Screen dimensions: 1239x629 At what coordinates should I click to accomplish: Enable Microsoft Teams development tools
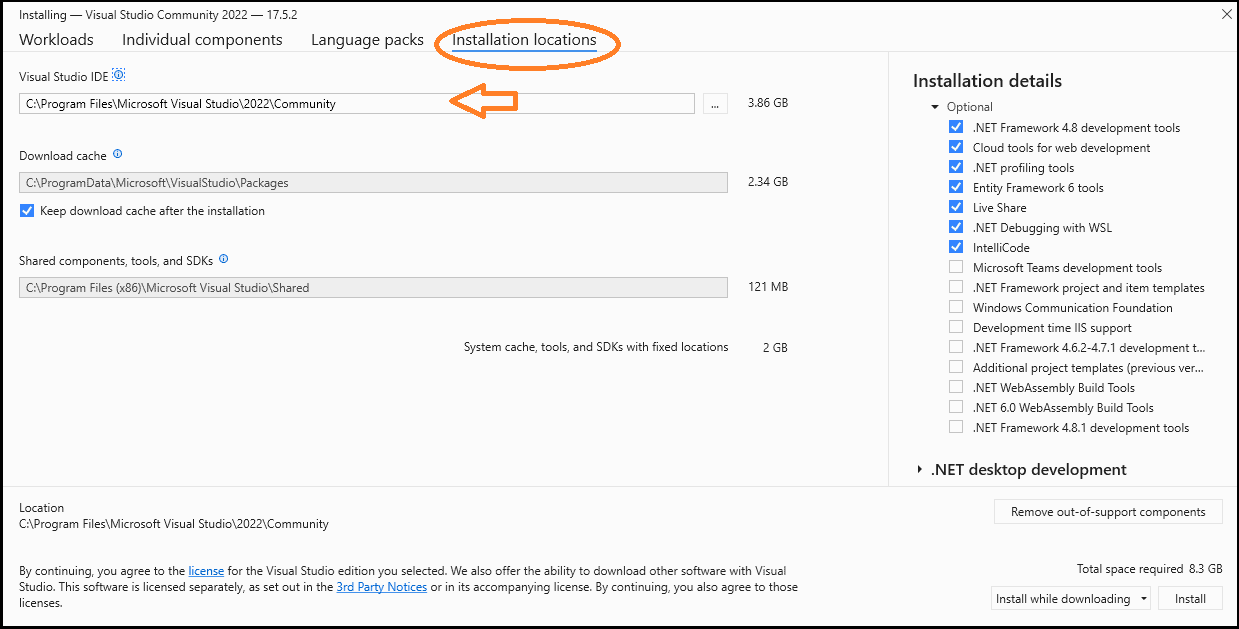pyautogui.click(x=956, y=266)
